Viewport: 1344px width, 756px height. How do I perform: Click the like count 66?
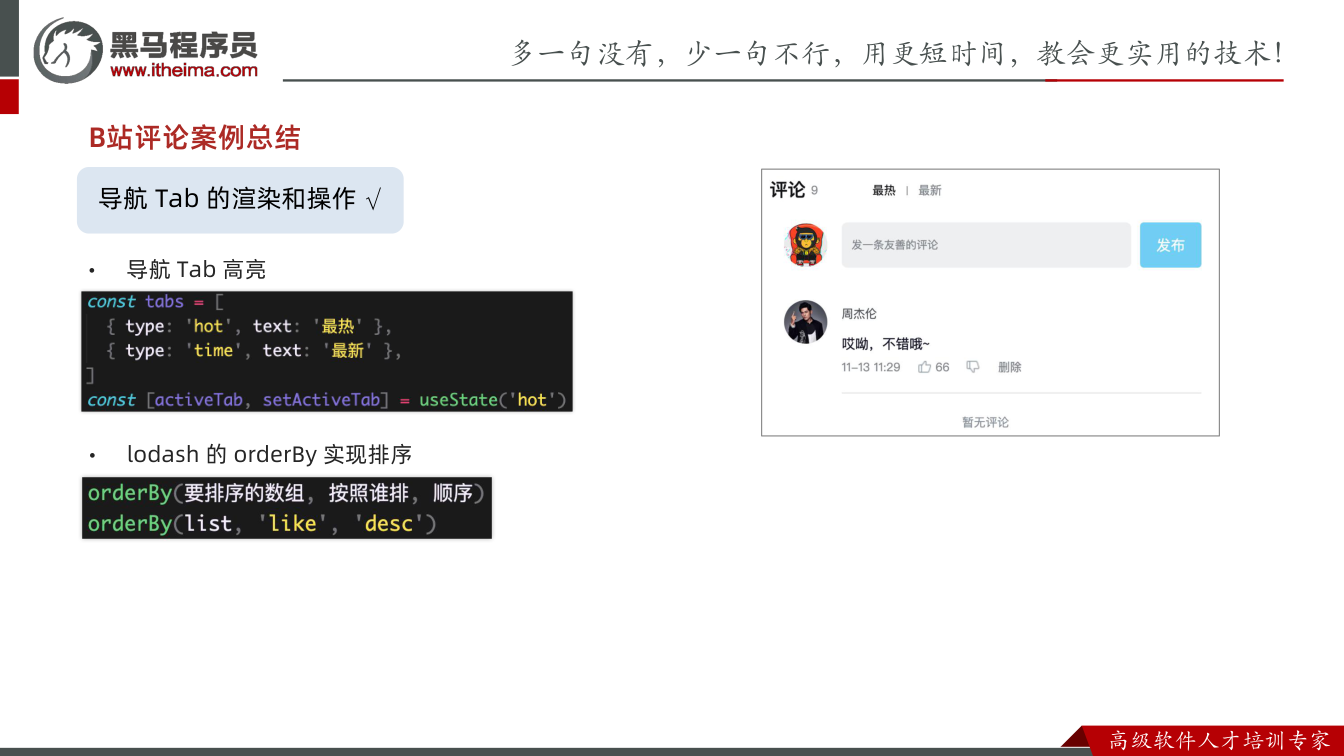(x=942, y=367)
